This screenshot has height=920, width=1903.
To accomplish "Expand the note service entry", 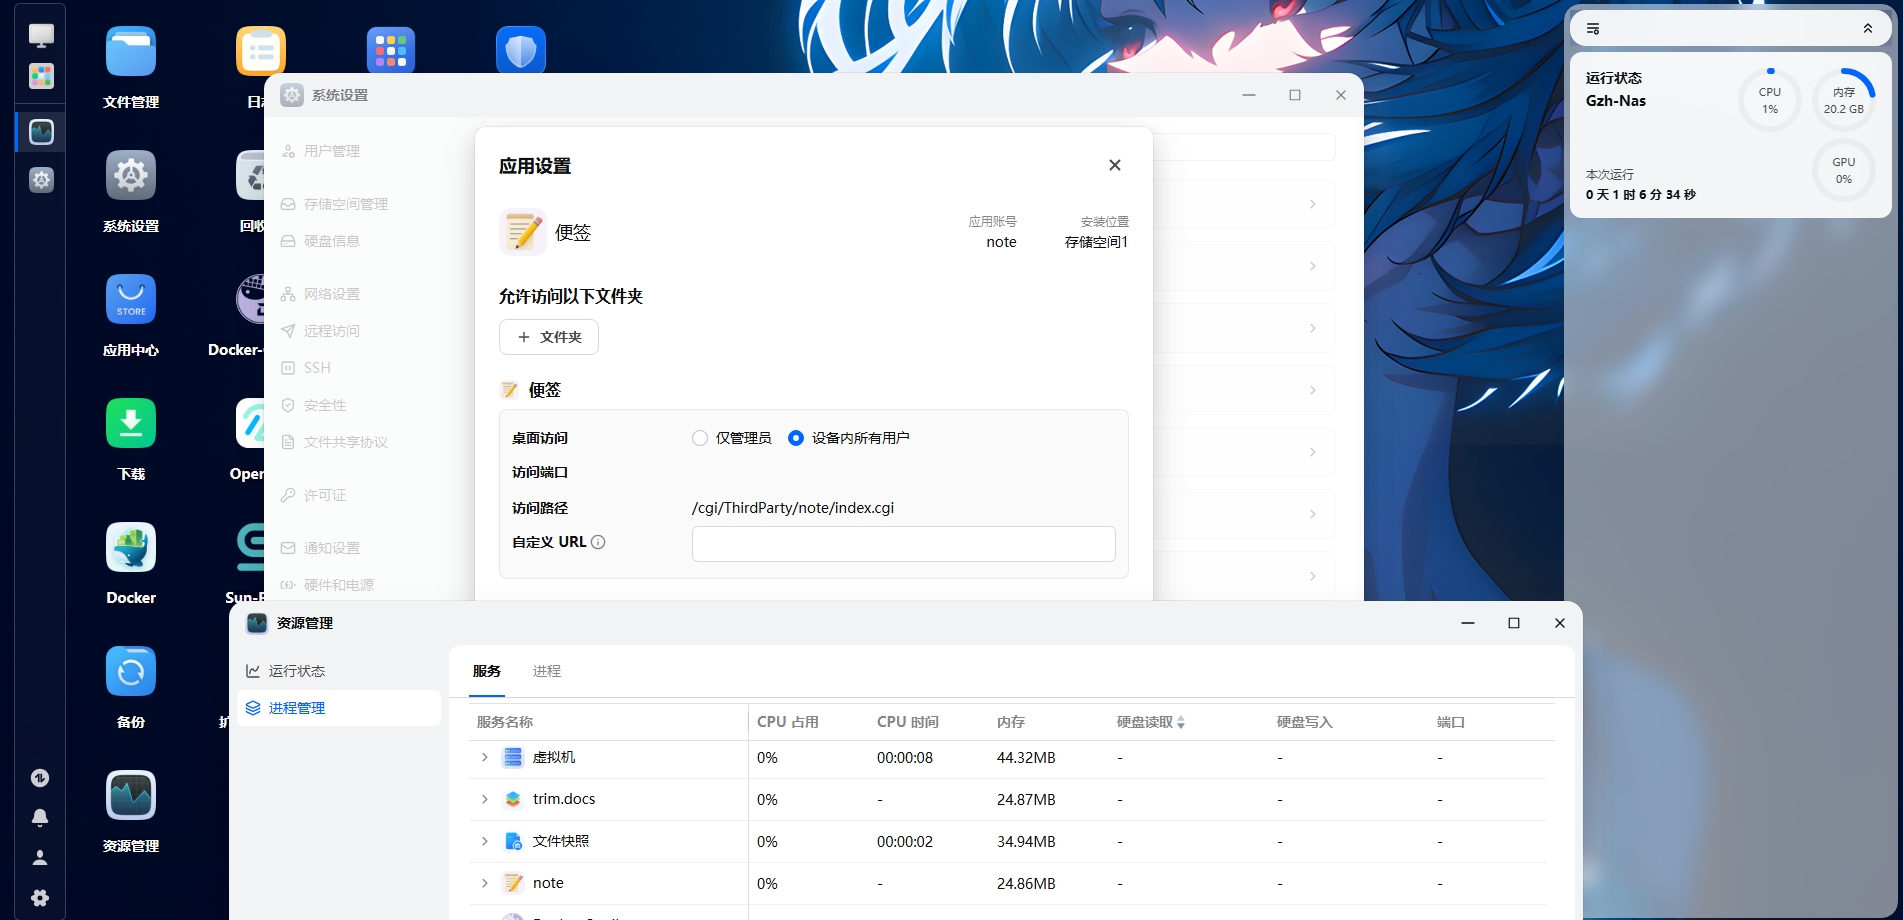I will tap(485, 883).
